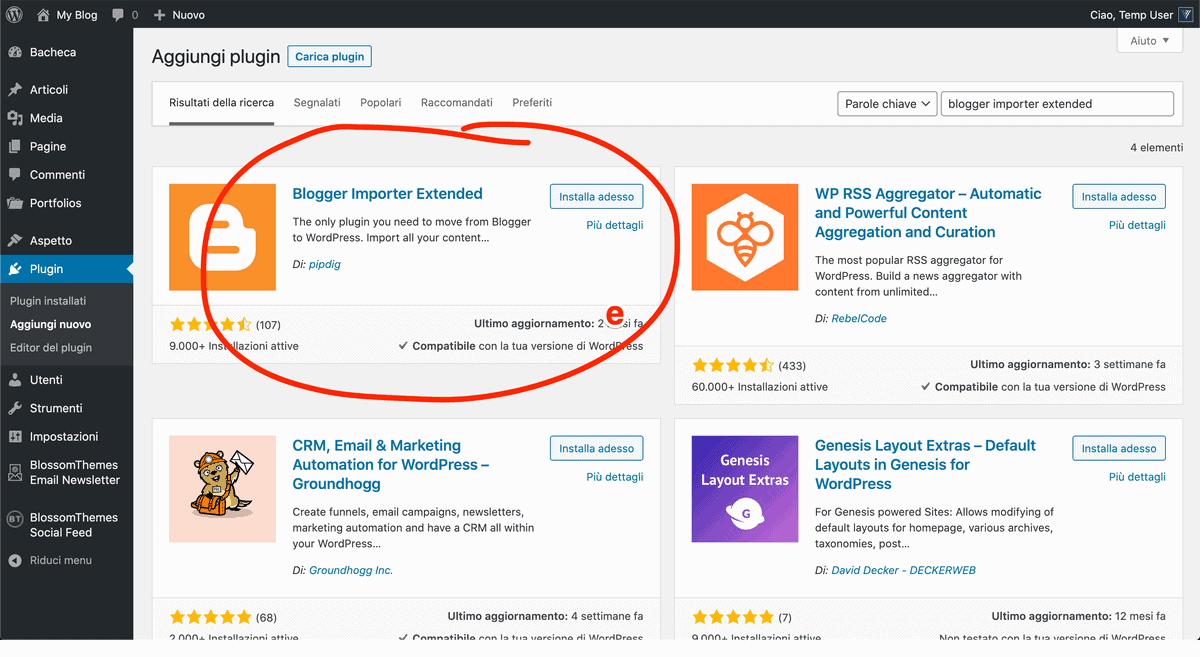Click the Genesis Layout Extras plugin icon

tap(745, 489)
